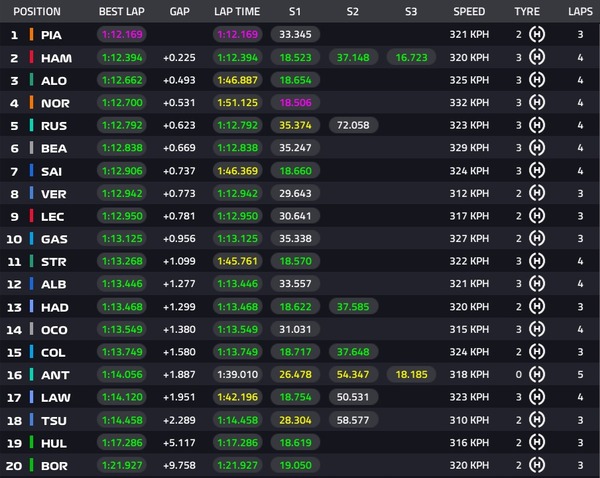600x478 pixels.
Task: Click the purple 1:12.169 best lap time
Action: pyautogui.click(x=123, y=36)
